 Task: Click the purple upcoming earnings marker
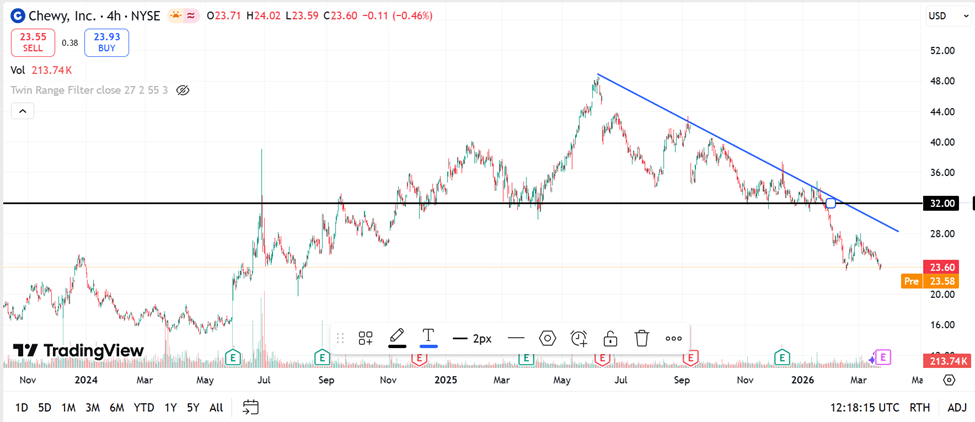coord(884,357)
